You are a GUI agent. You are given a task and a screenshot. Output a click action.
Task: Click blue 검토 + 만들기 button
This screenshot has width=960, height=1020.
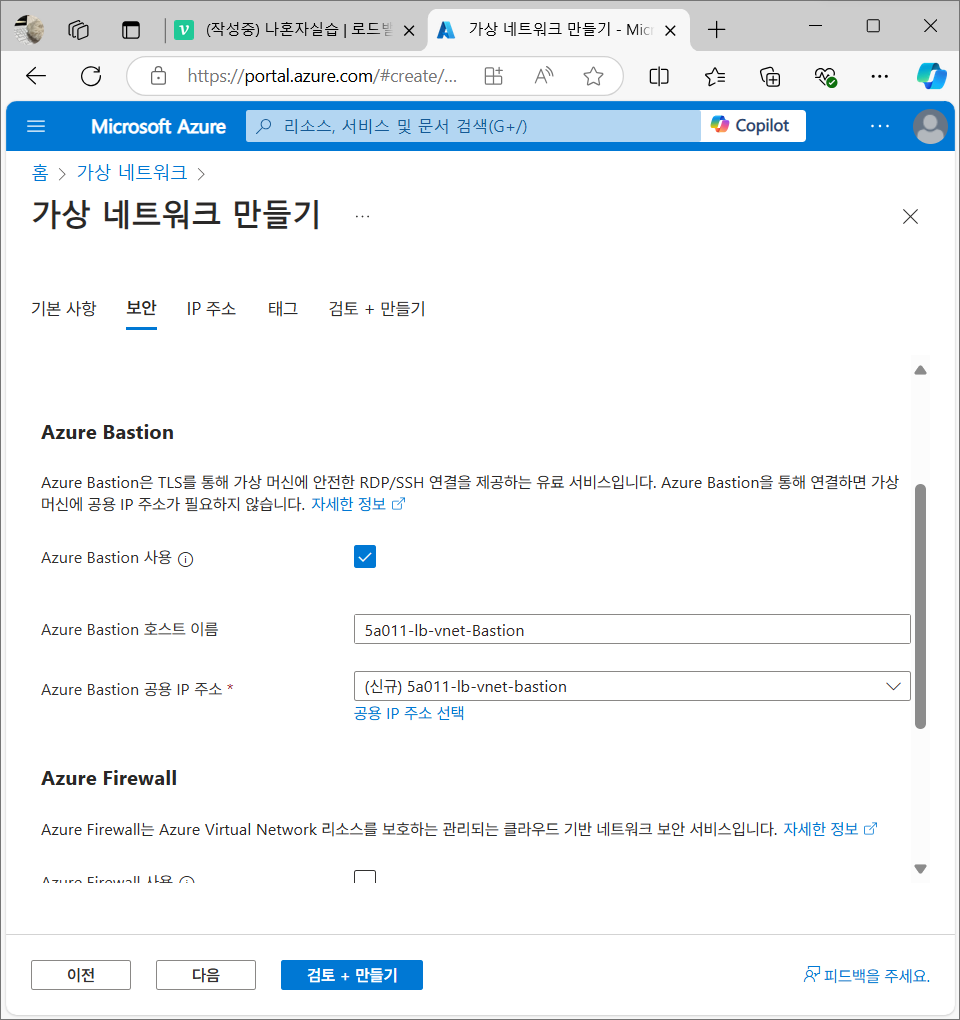pos(352,974)
